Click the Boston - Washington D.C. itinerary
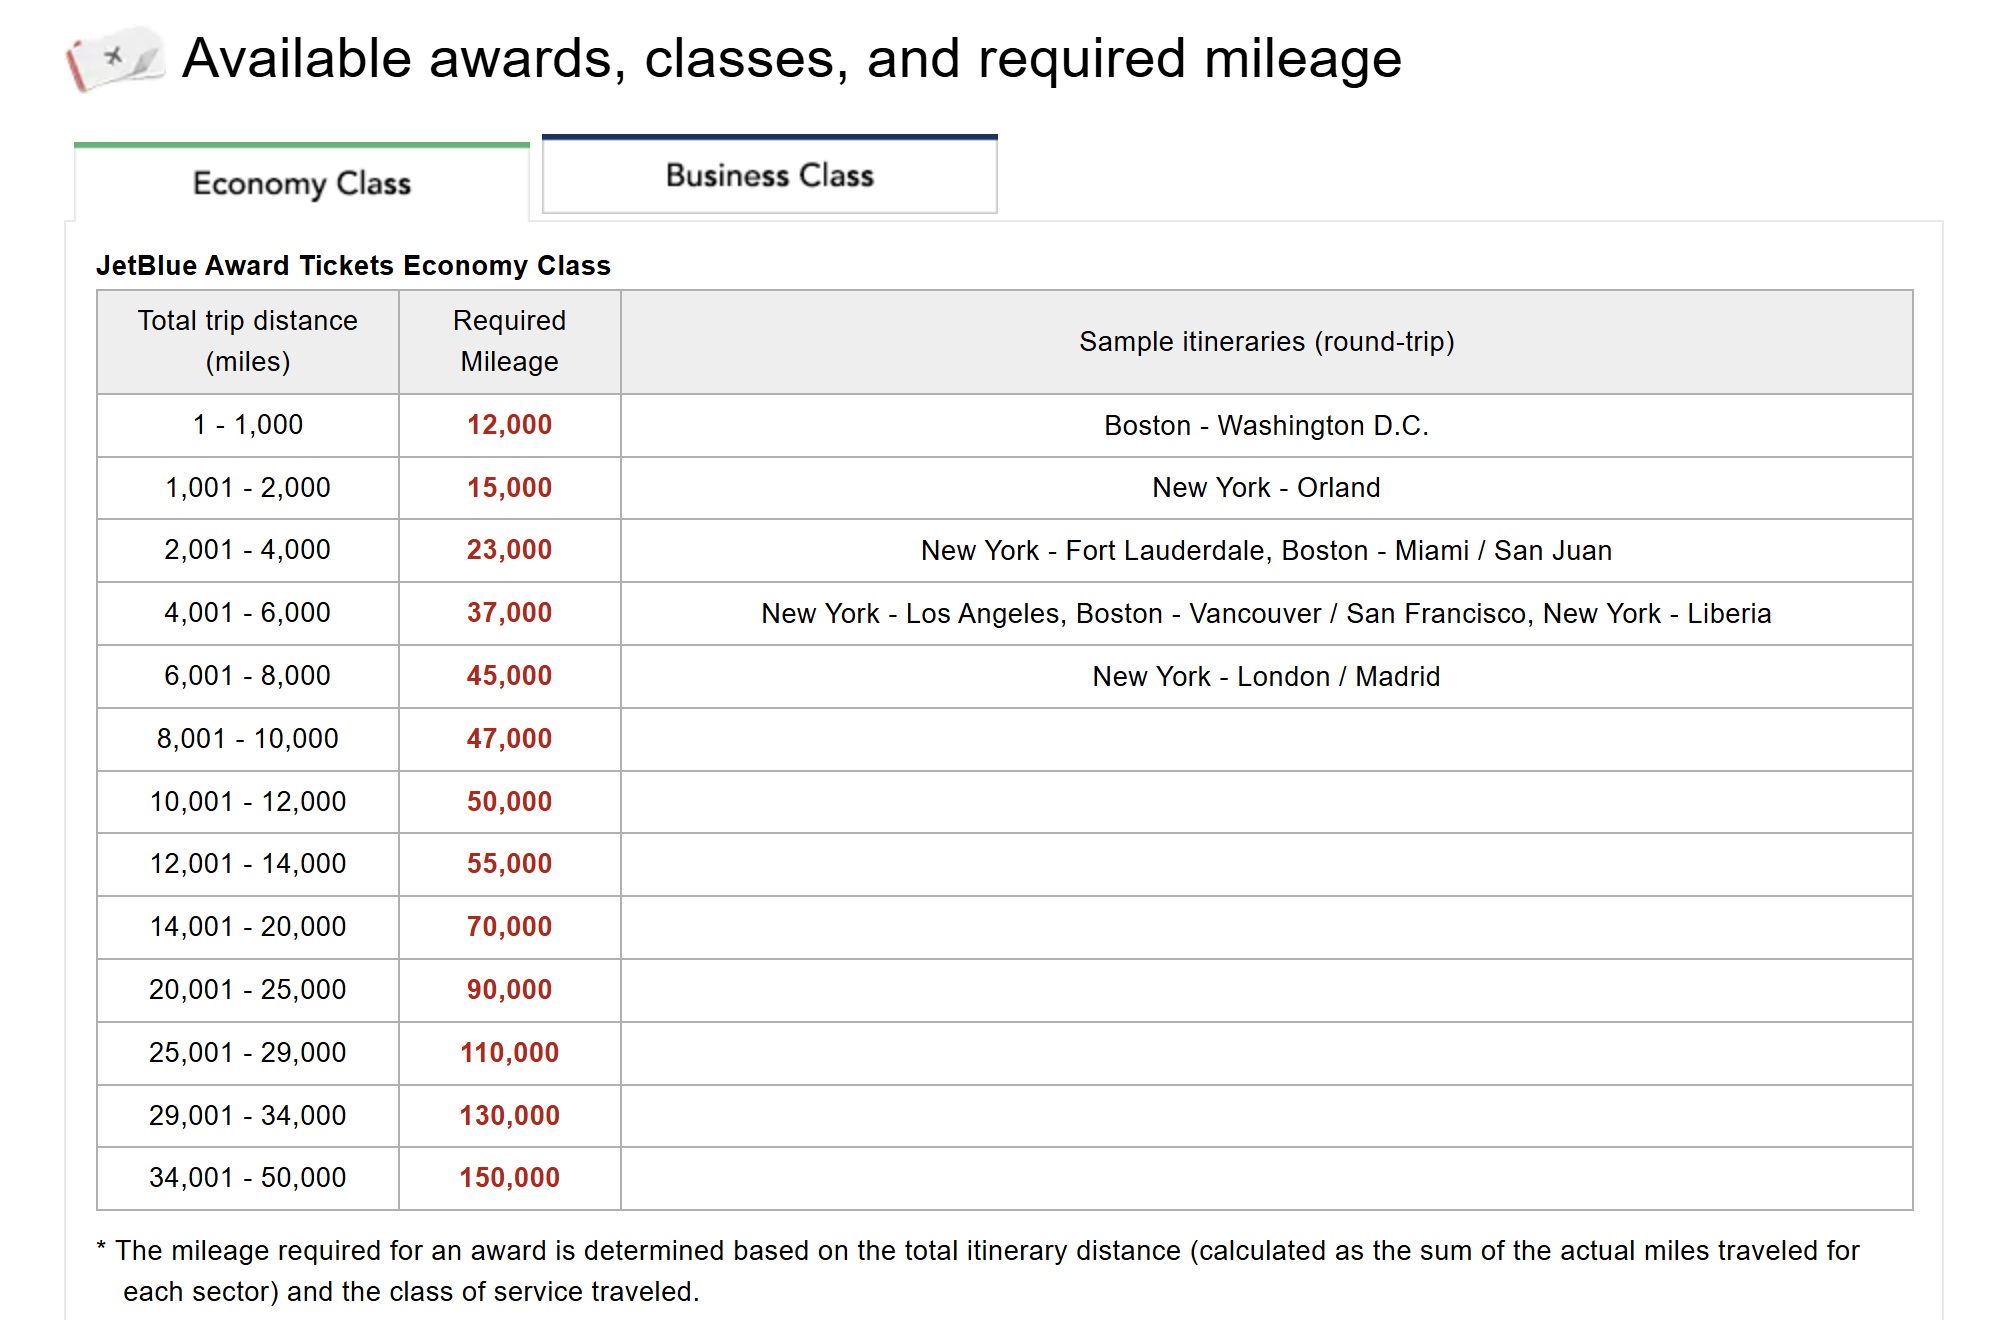Image resolution: width=2007 pixels, height=1320 pixels. tap(1266, 426)
